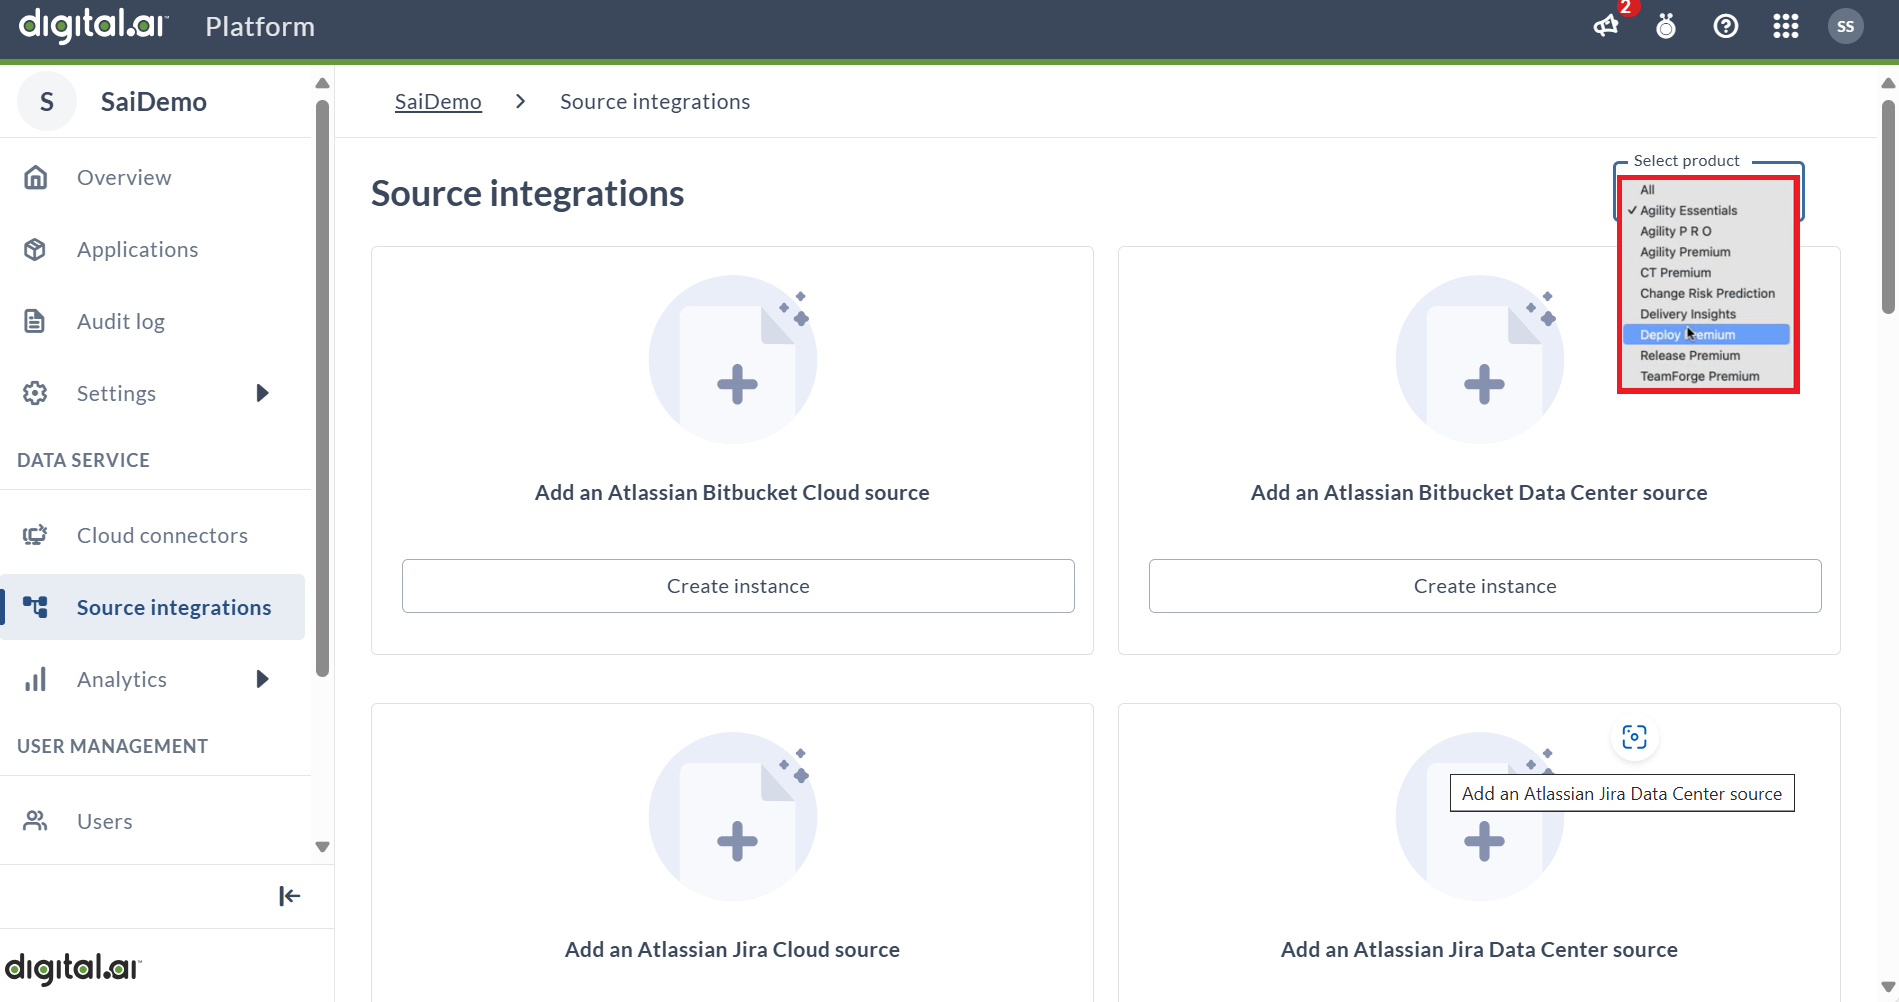Open the announcements megaphone icon
The image size is (1899, 1002).
(x=1606, y=27)
